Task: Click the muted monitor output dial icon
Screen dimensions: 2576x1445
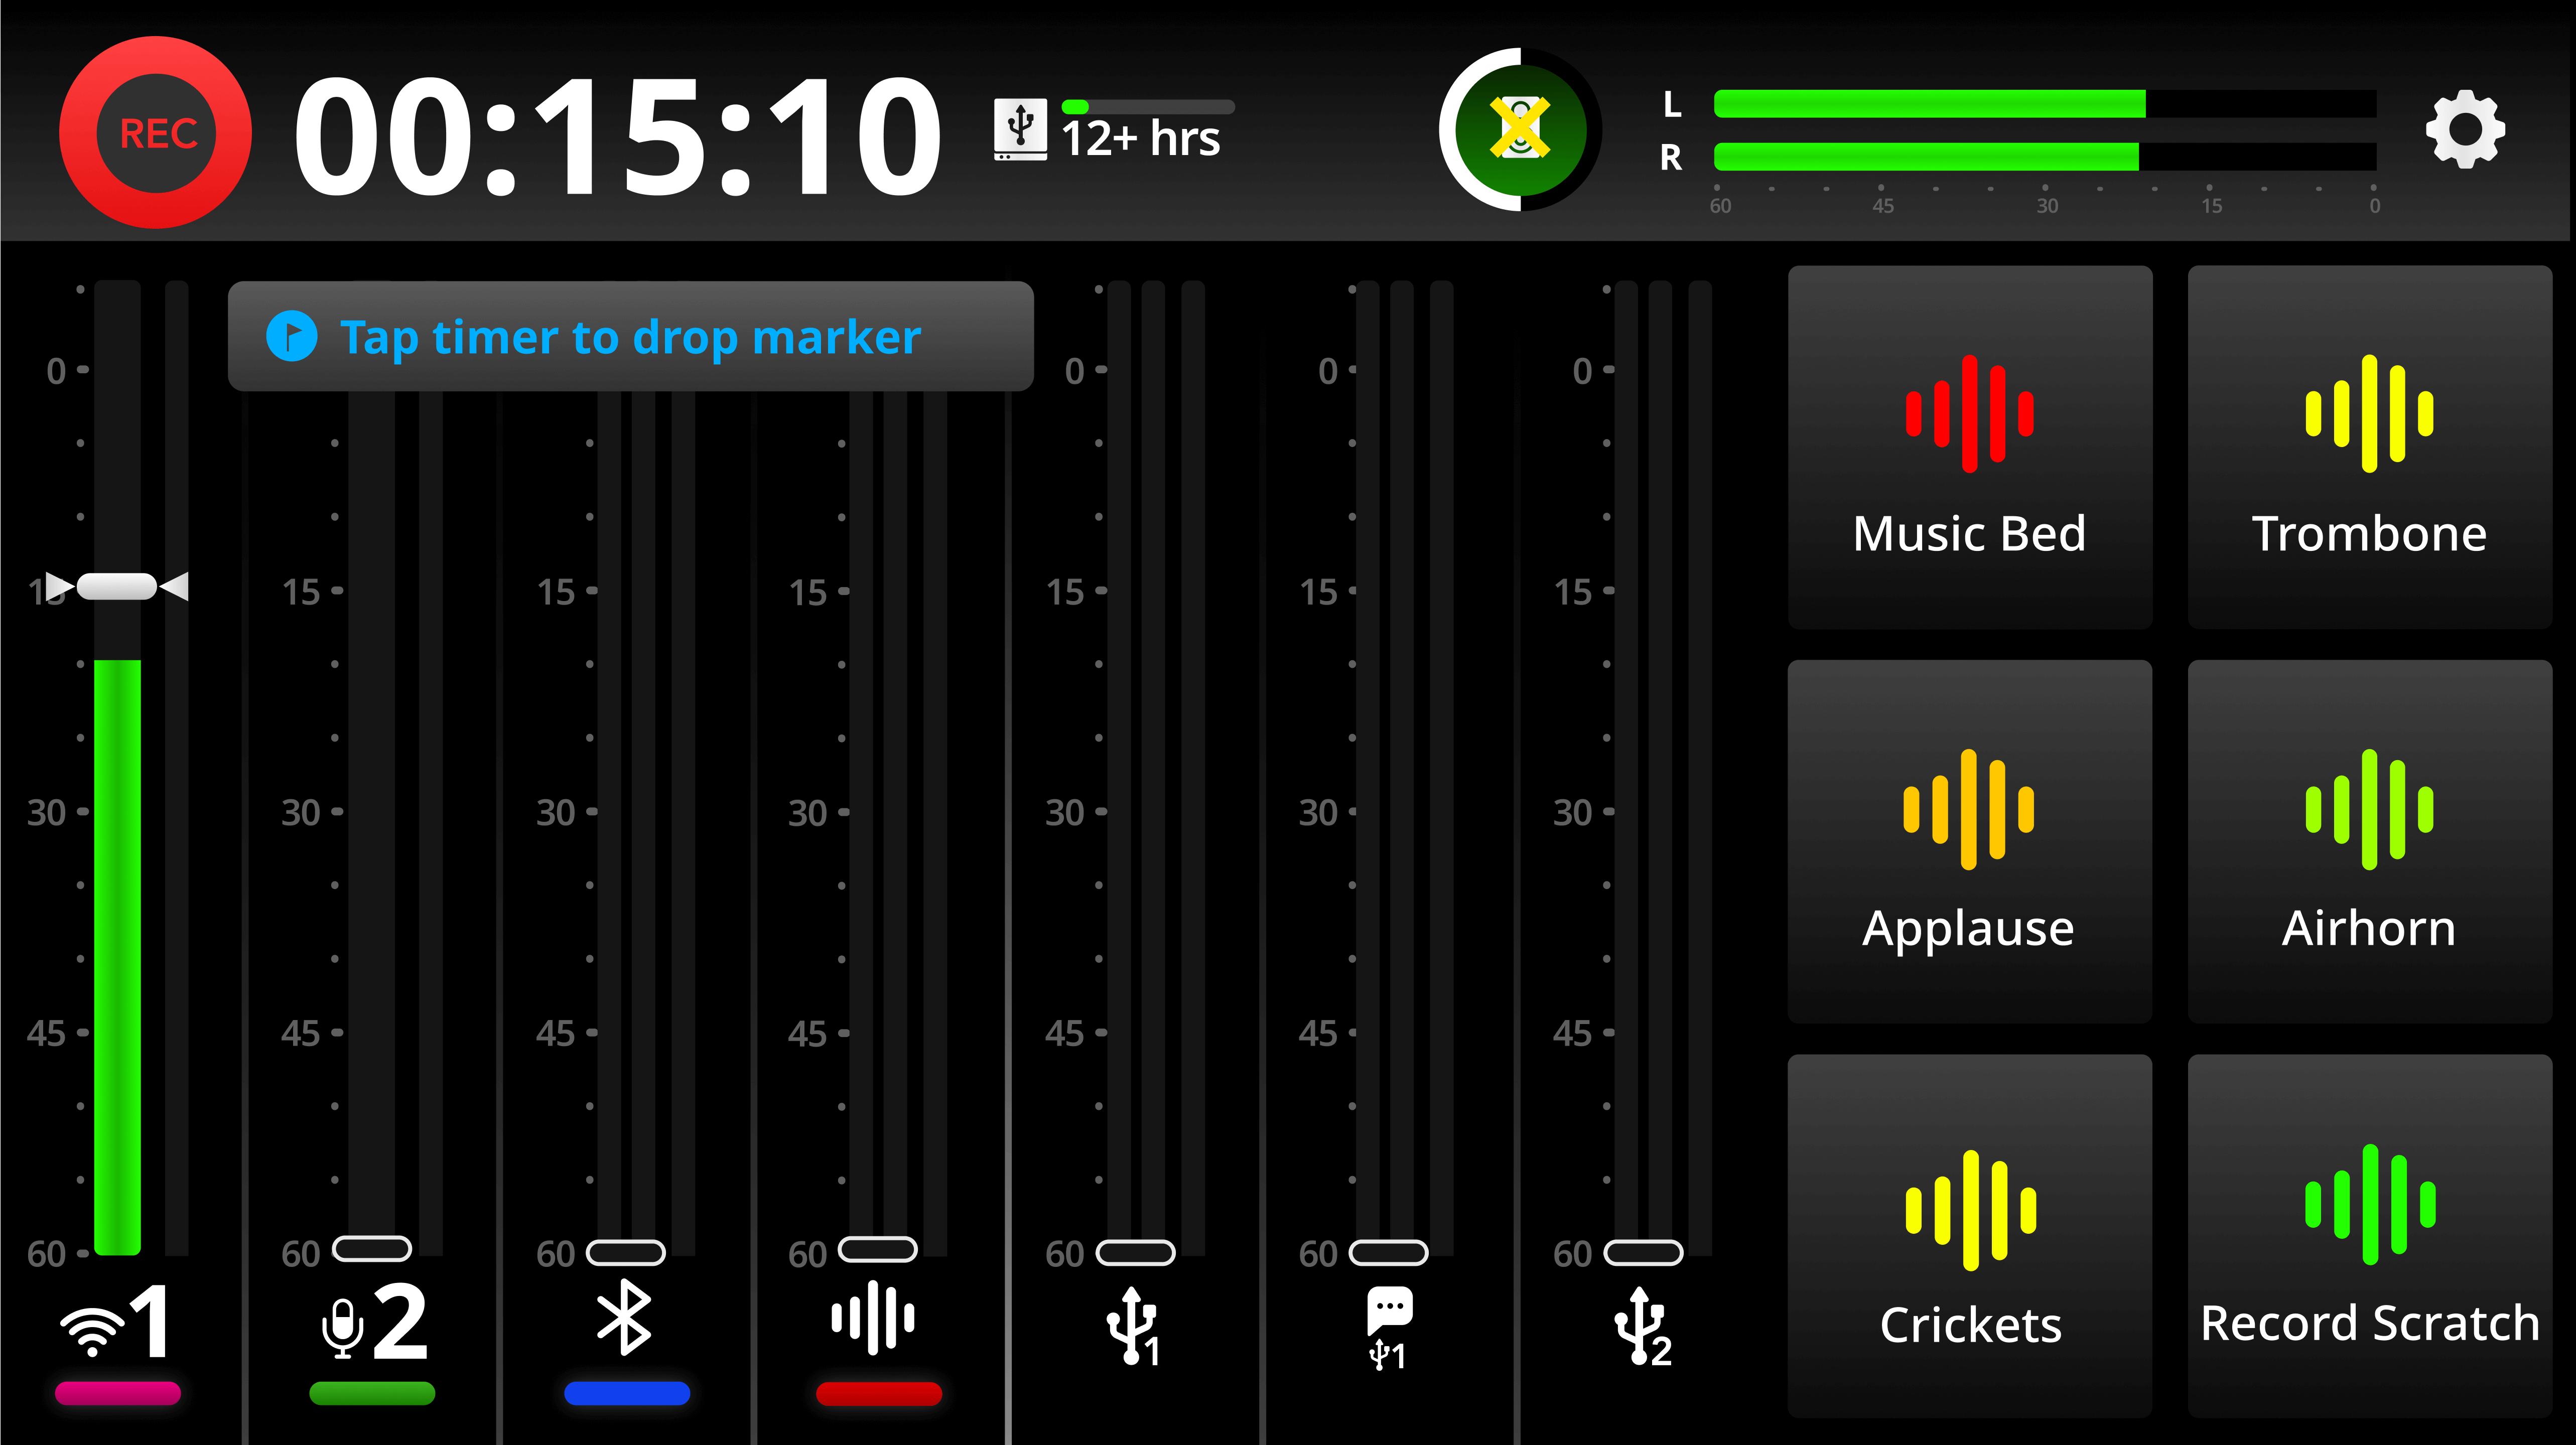Action: click(x=1519, y=130)
